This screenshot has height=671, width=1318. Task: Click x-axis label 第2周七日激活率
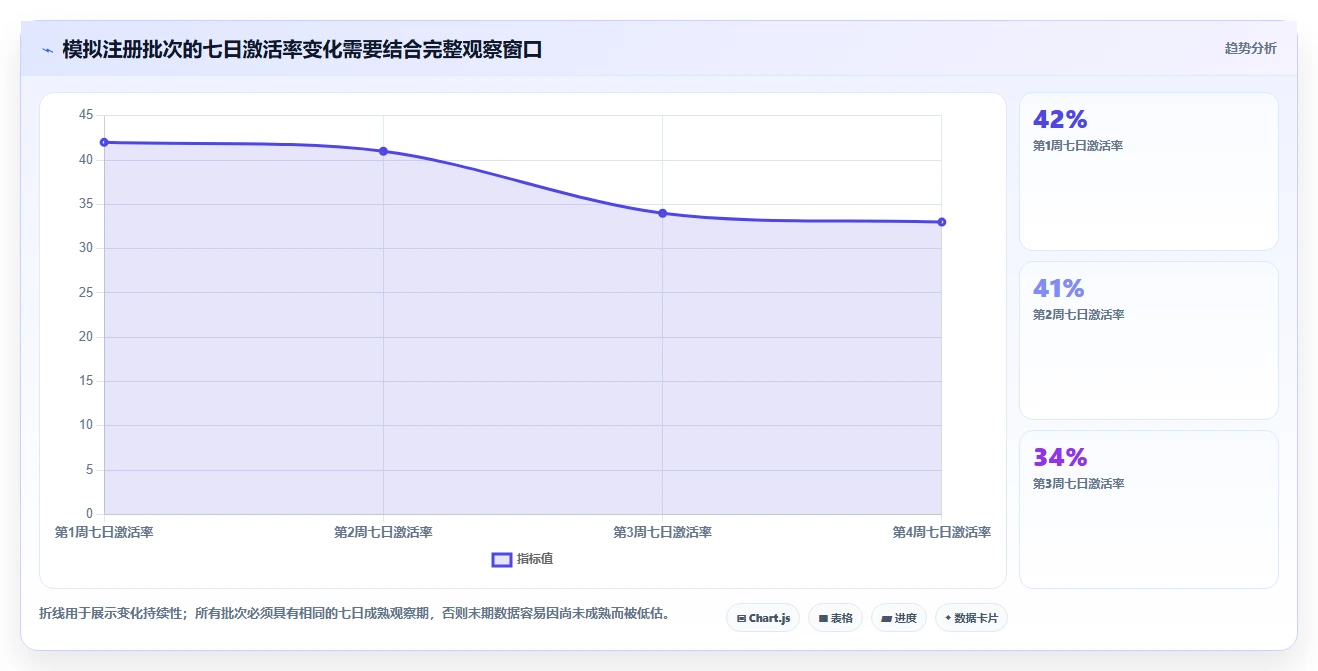(383, 533)
